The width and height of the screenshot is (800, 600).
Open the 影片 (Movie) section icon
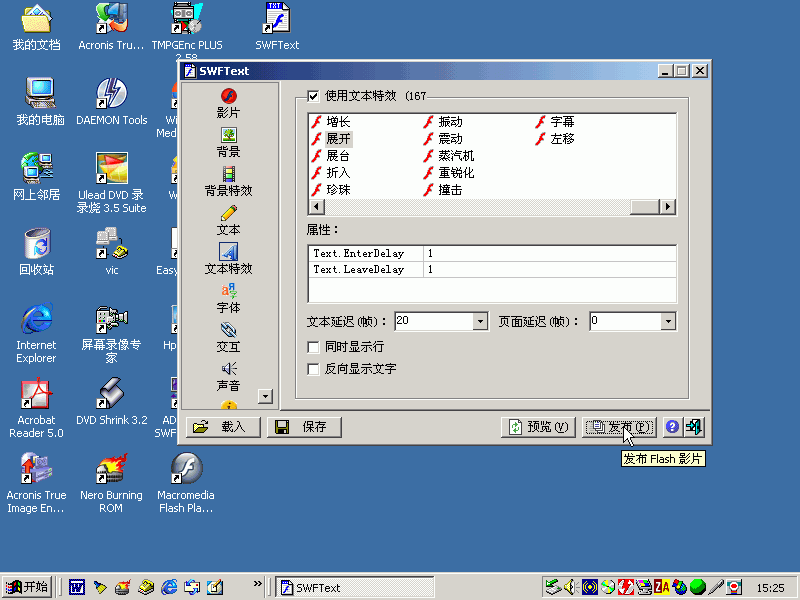(x=228, y=97)
